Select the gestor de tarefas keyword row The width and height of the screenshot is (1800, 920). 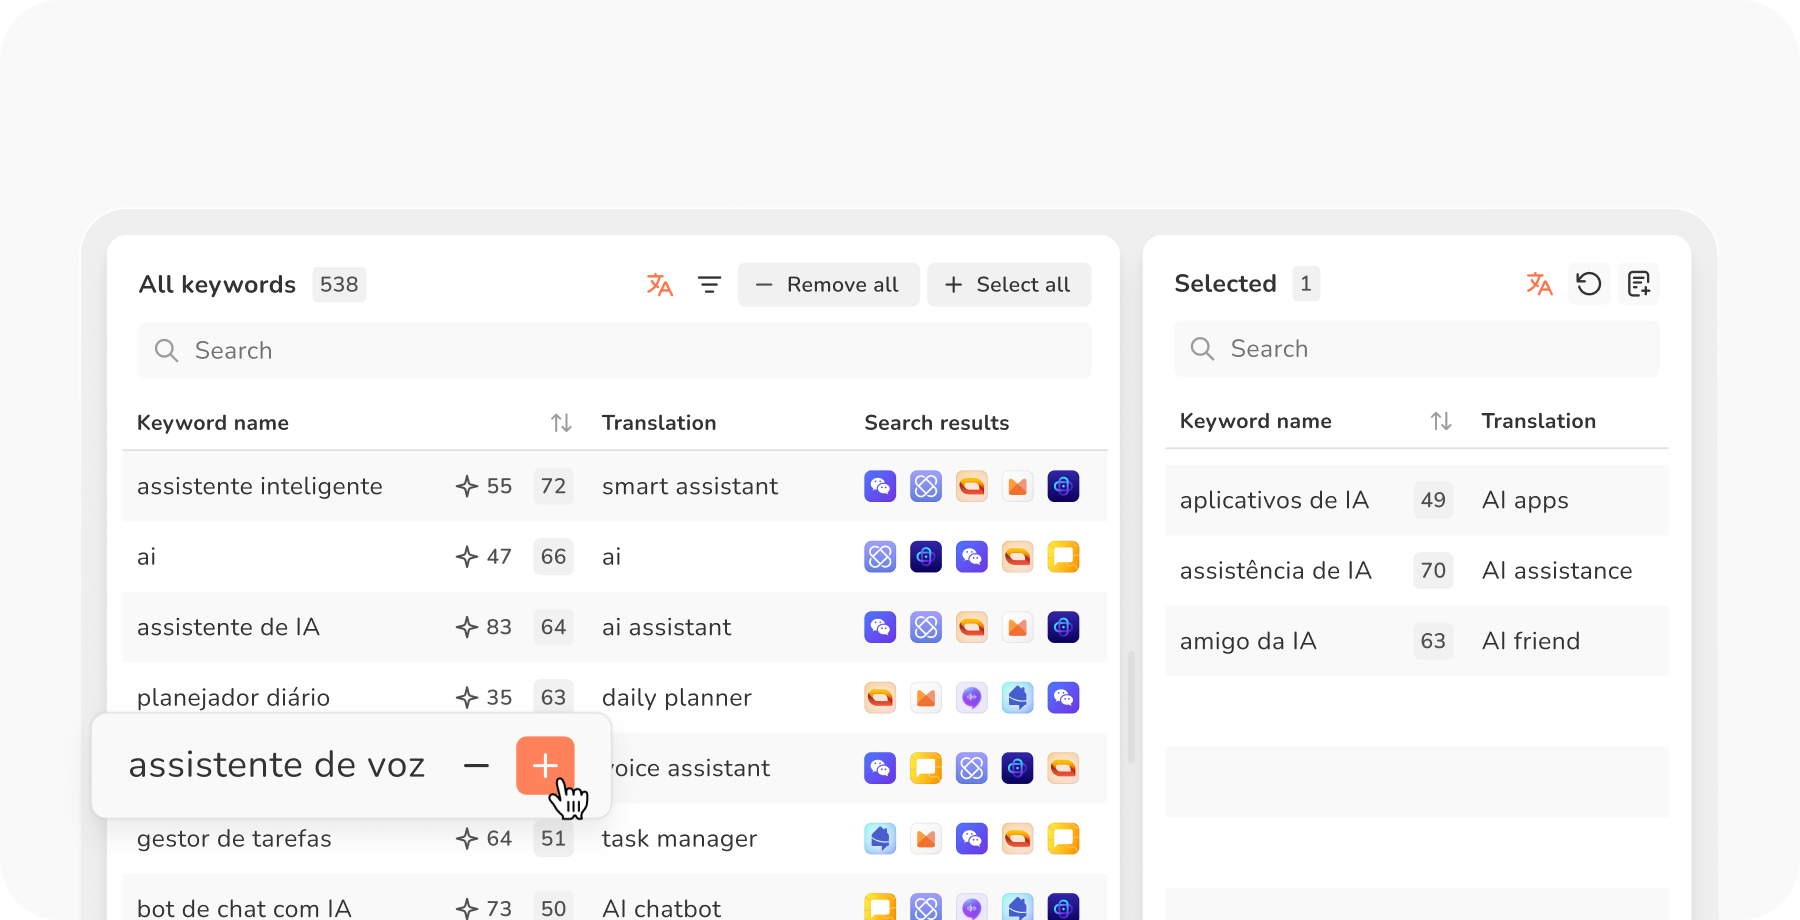(234, 839)
